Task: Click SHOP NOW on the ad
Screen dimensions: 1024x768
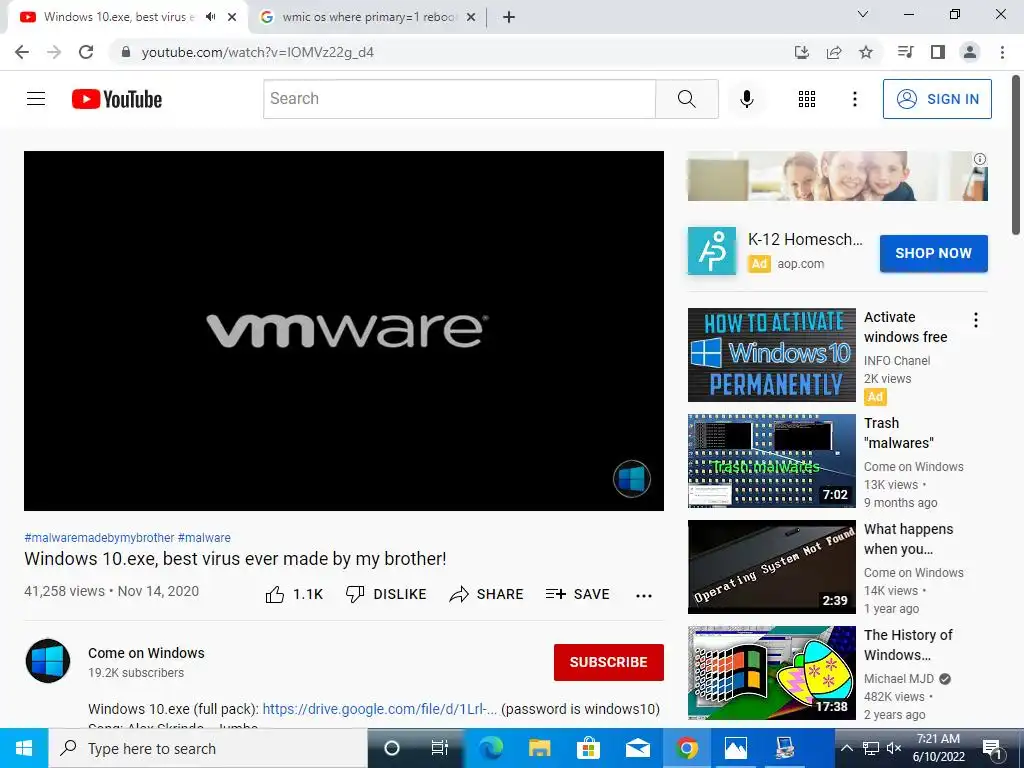Action: point(933,253)
